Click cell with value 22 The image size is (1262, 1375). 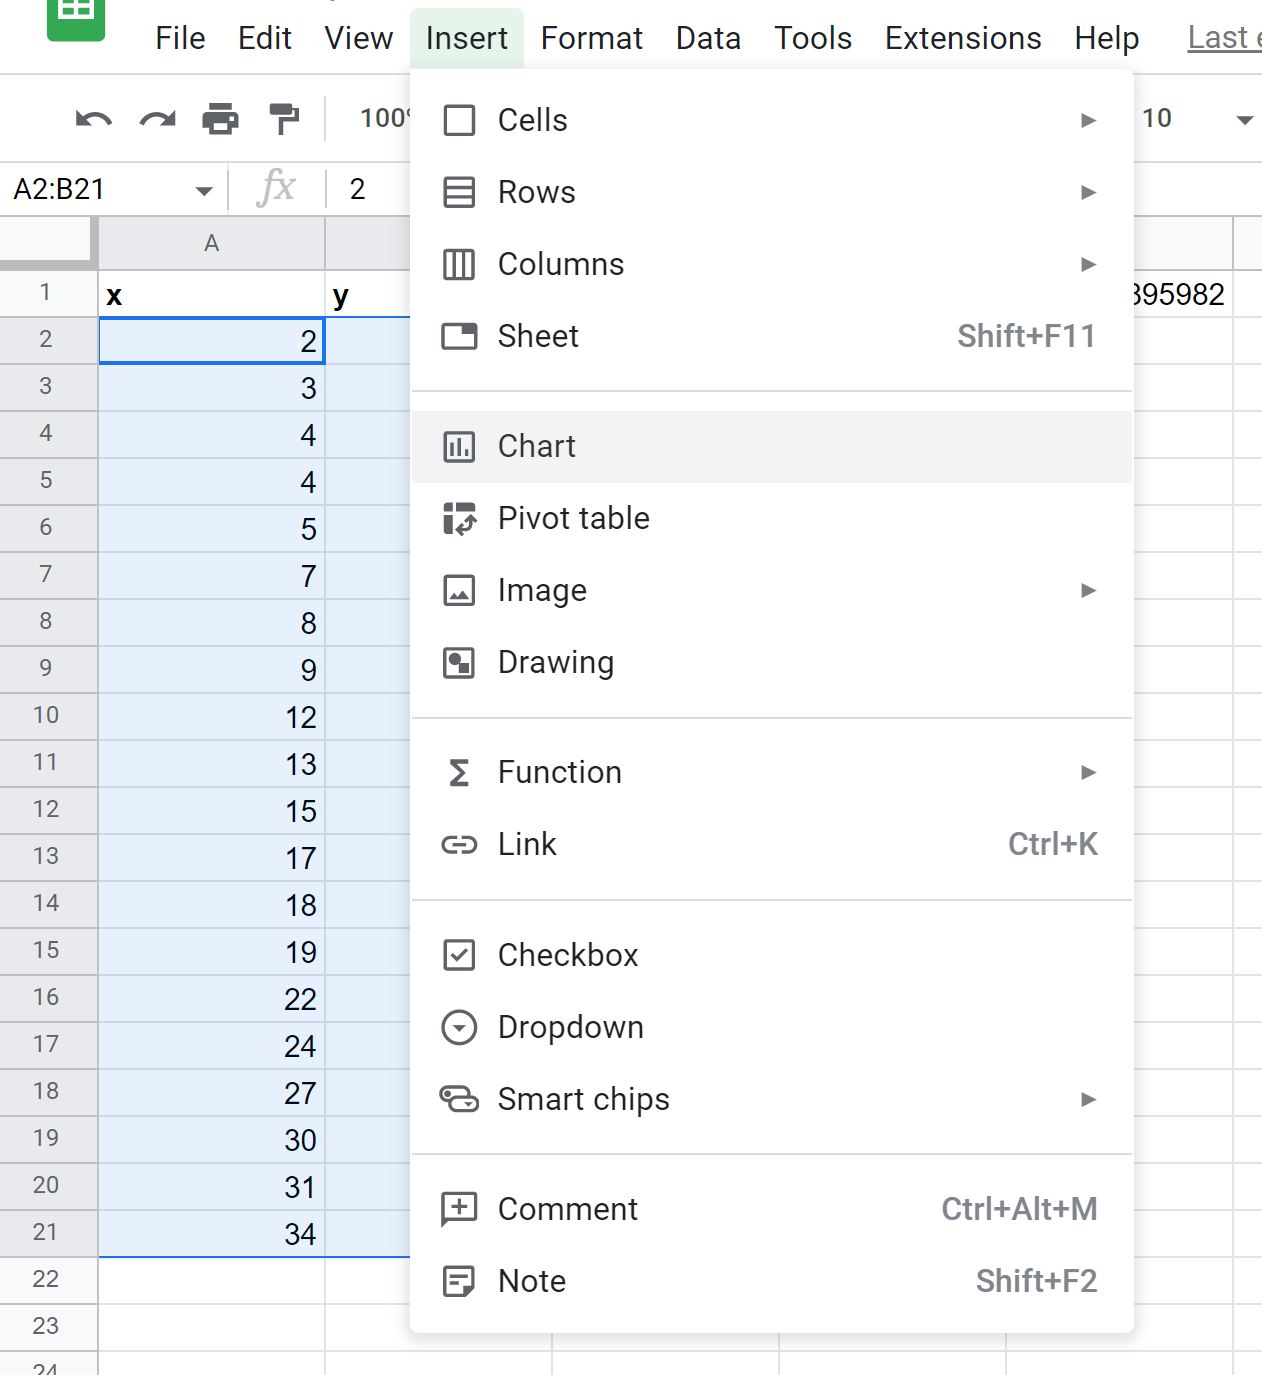tap(212, 998)
